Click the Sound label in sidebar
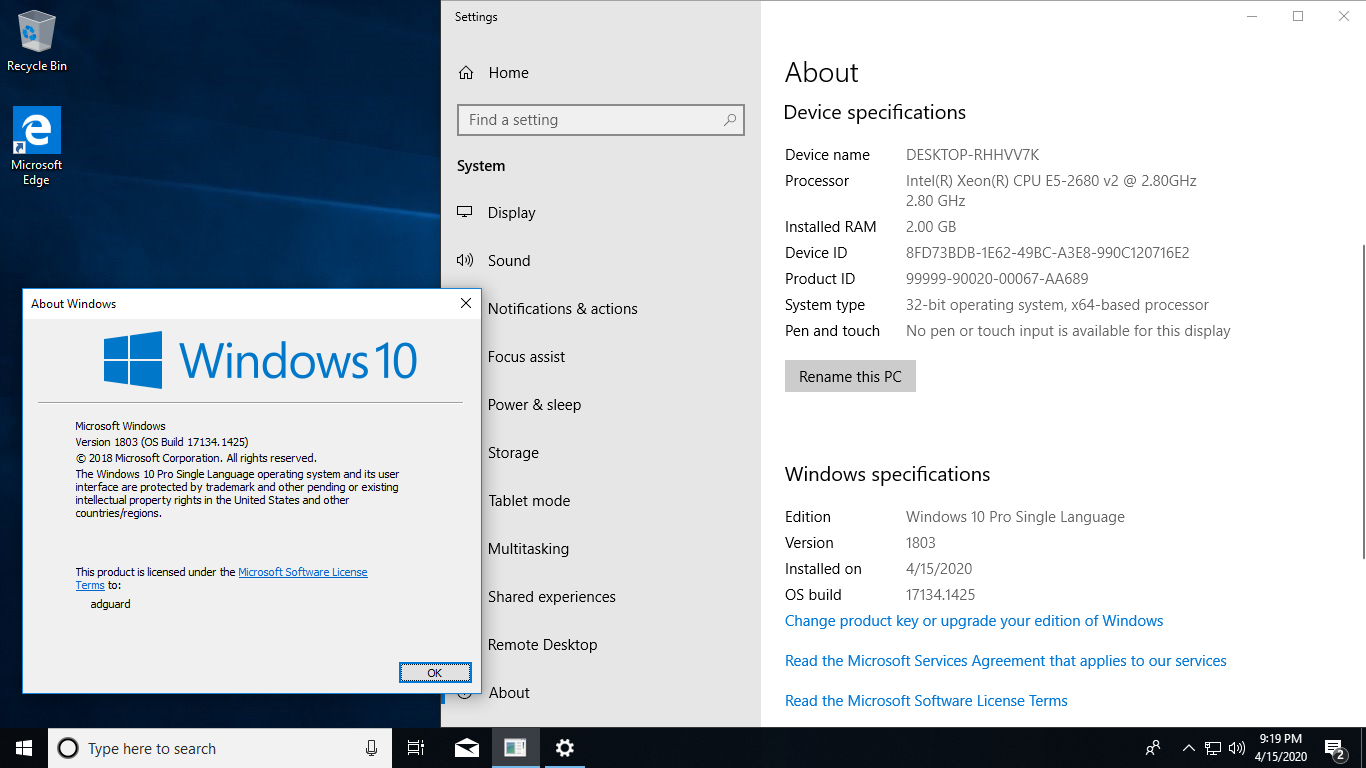Screen dimensions: 1366x768 [509, 261]
